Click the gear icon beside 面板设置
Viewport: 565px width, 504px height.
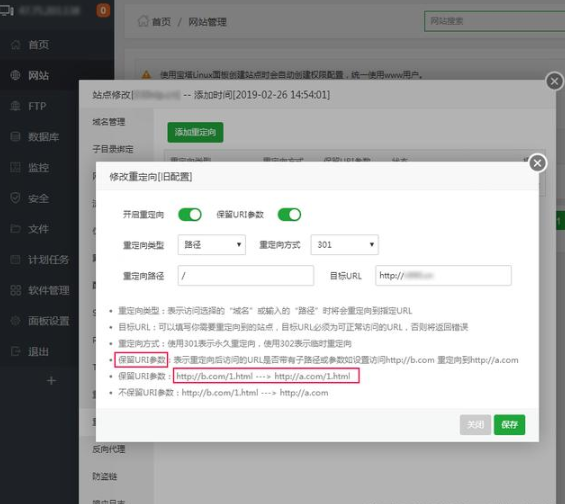pos(15,321)
